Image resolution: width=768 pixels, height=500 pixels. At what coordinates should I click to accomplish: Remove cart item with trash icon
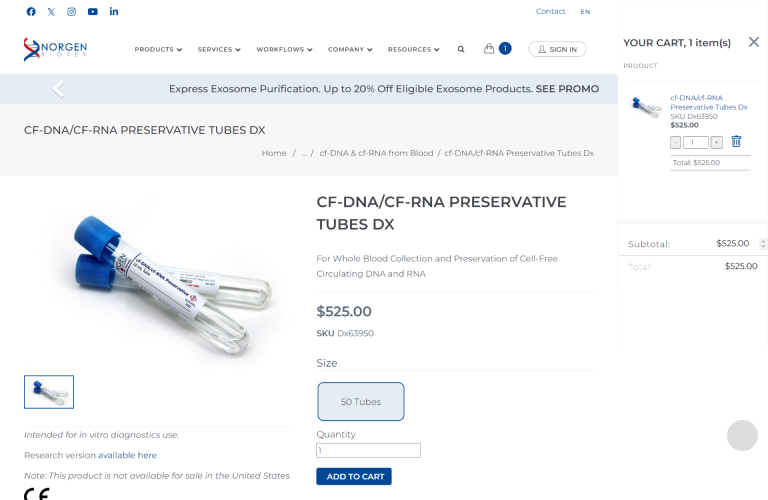[736, 142]
